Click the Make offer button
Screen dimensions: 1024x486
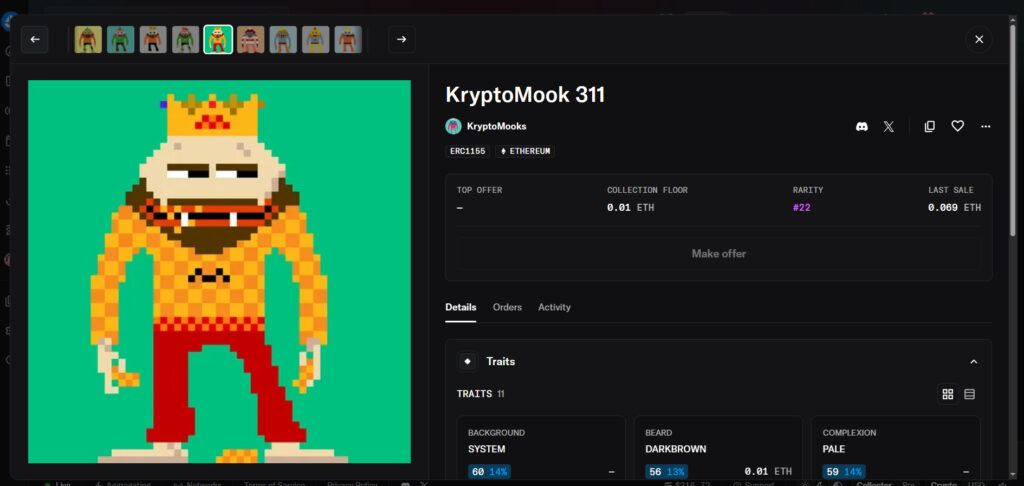click(x=718, y=253)
